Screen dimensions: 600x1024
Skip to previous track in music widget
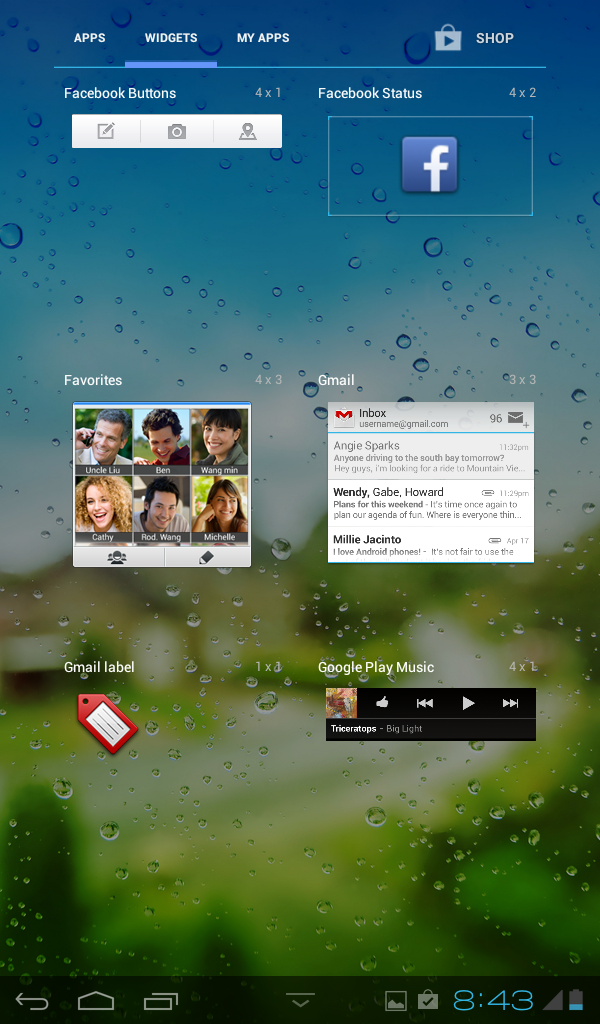425,703
